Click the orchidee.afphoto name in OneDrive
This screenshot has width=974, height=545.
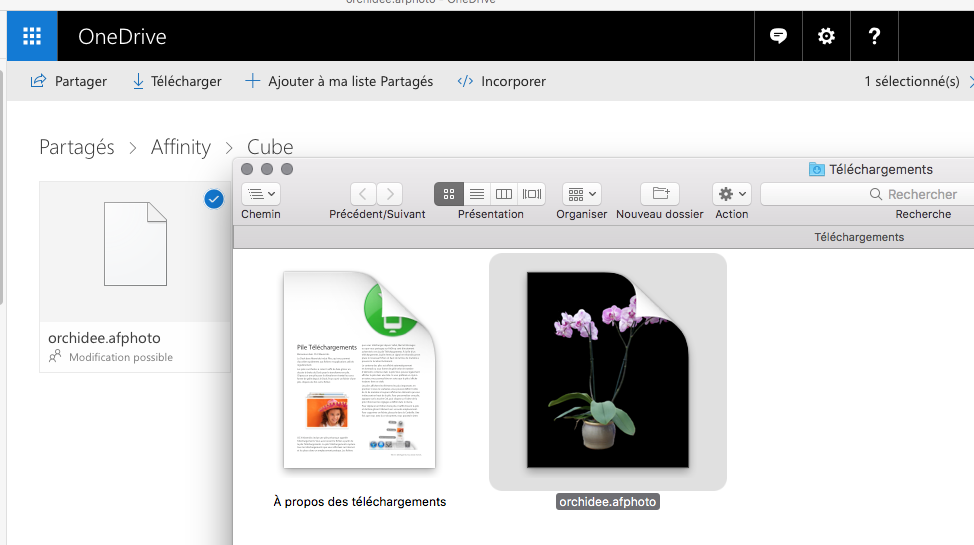(104, 338)
